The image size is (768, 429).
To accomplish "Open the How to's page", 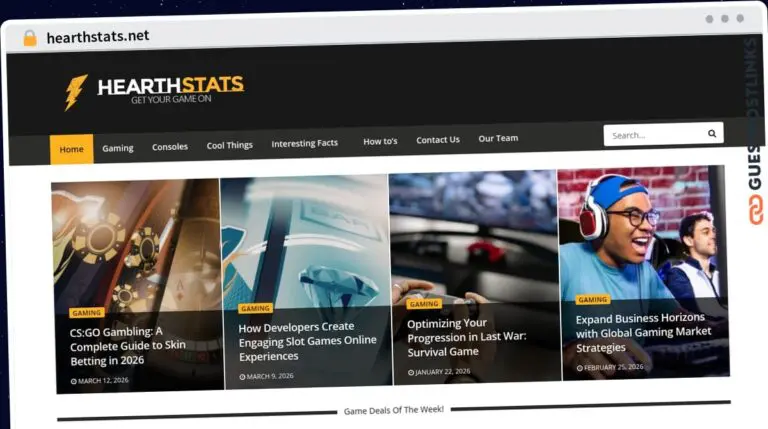I will coord(380,141).
